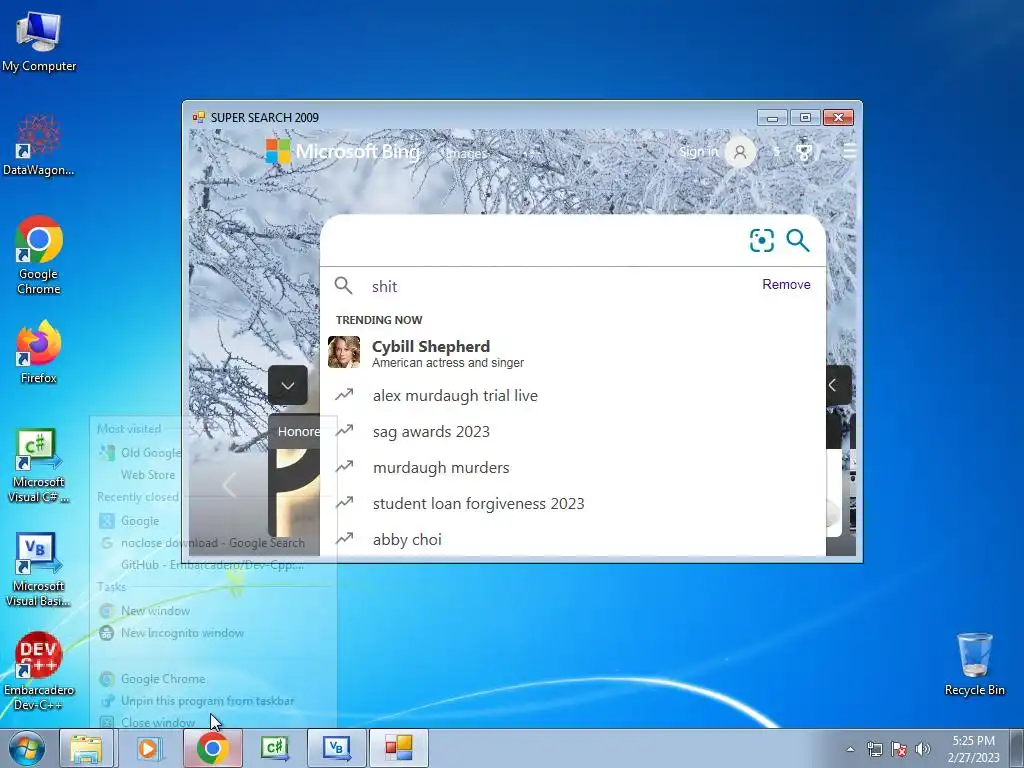Select "abby choi" suggestion
1024x768 pixels.
(x=573, y=539)
